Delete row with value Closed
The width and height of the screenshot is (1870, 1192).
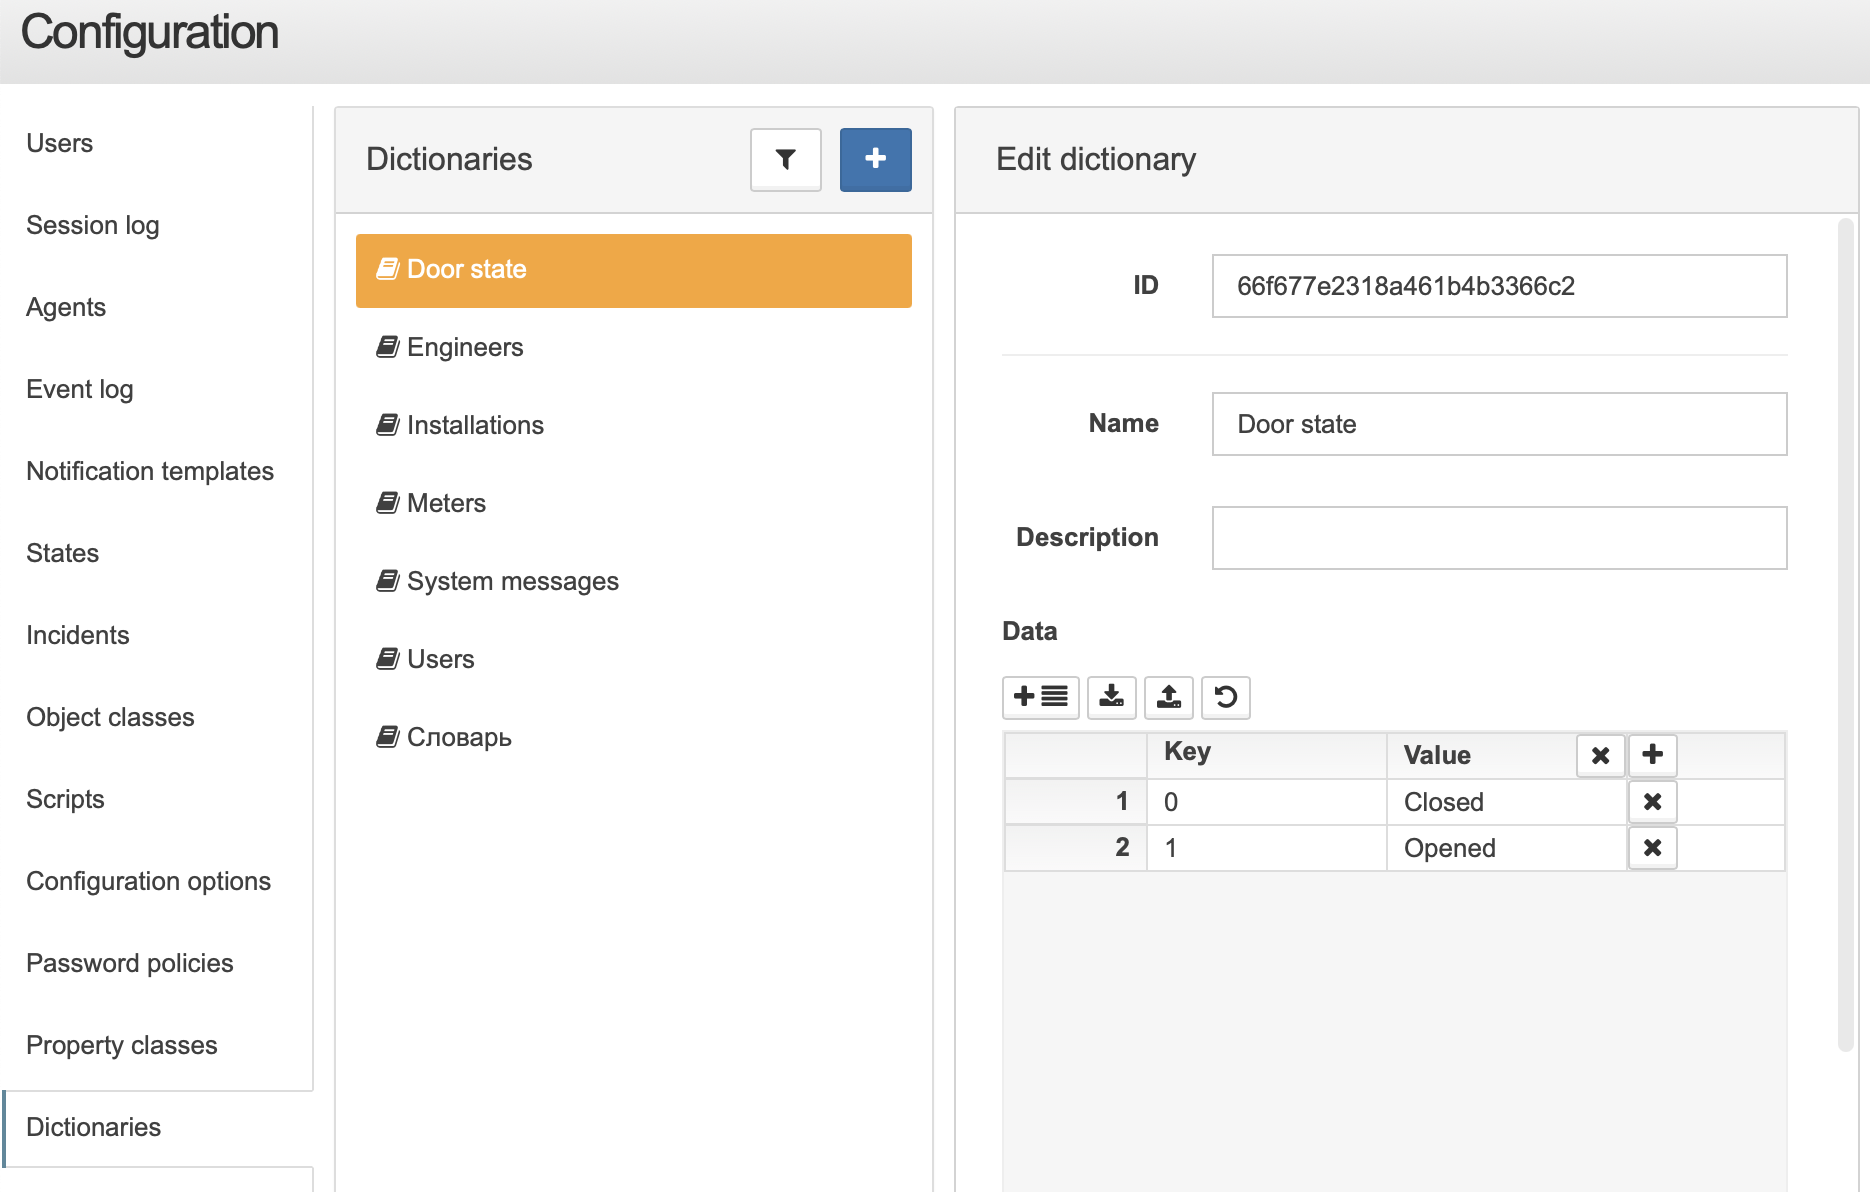1652,802
